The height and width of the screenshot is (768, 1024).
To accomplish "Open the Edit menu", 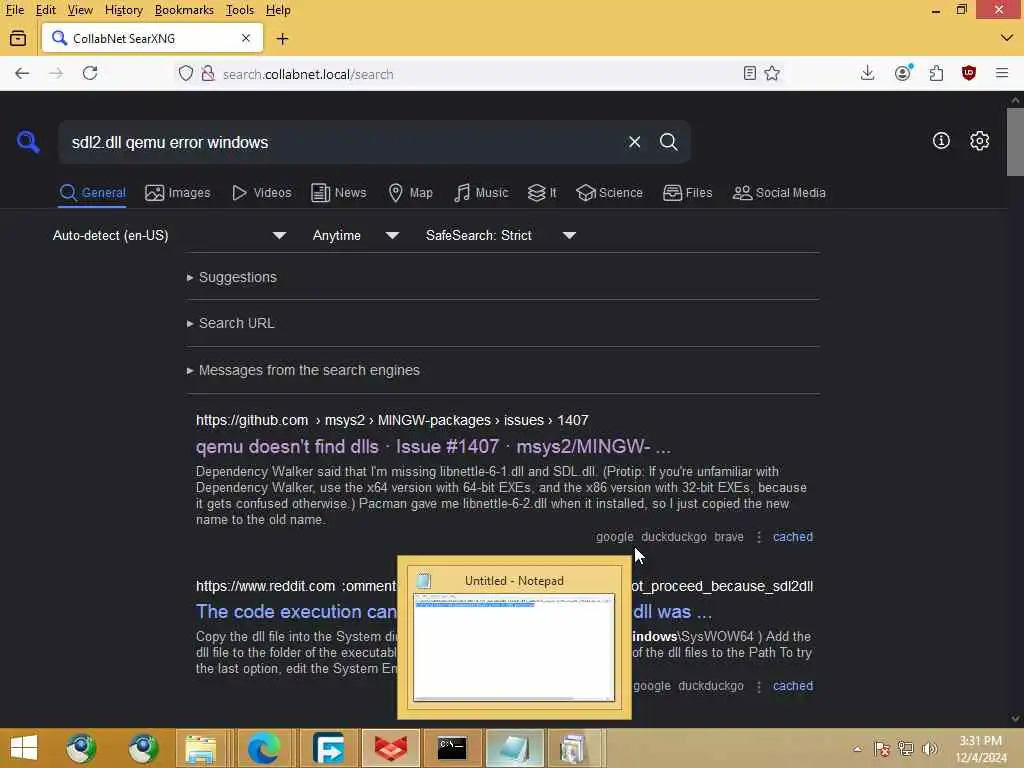I will (x=45, y=10).
